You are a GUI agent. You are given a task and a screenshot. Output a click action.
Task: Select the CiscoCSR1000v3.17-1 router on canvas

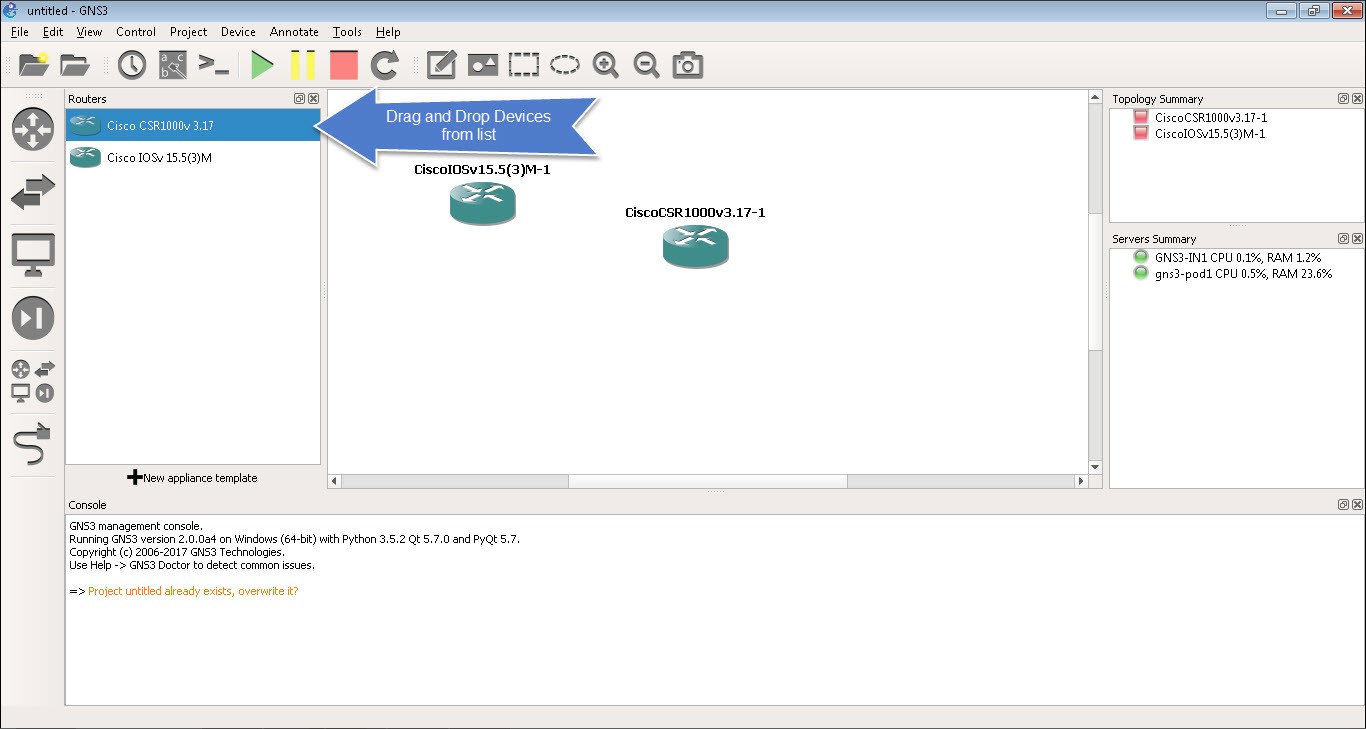click(x=695, y=246)
